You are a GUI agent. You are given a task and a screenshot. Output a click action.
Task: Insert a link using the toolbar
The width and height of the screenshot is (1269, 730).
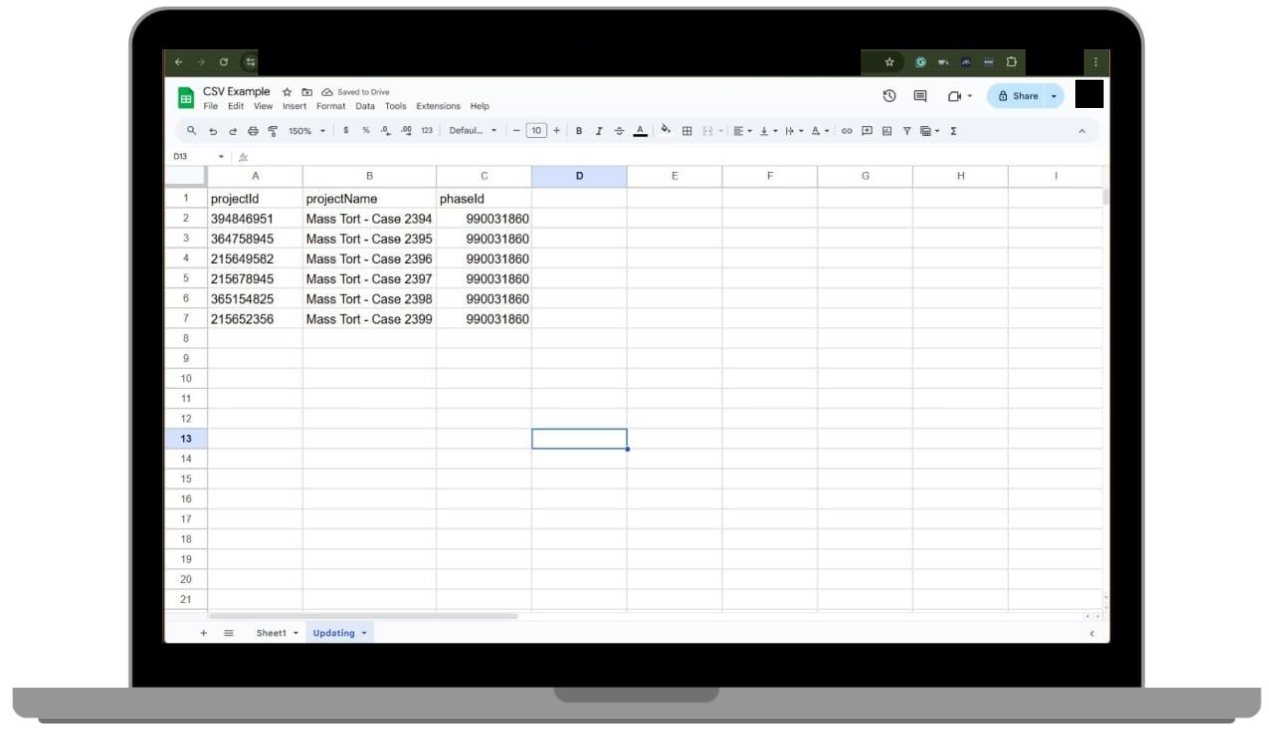pos(846,131)
